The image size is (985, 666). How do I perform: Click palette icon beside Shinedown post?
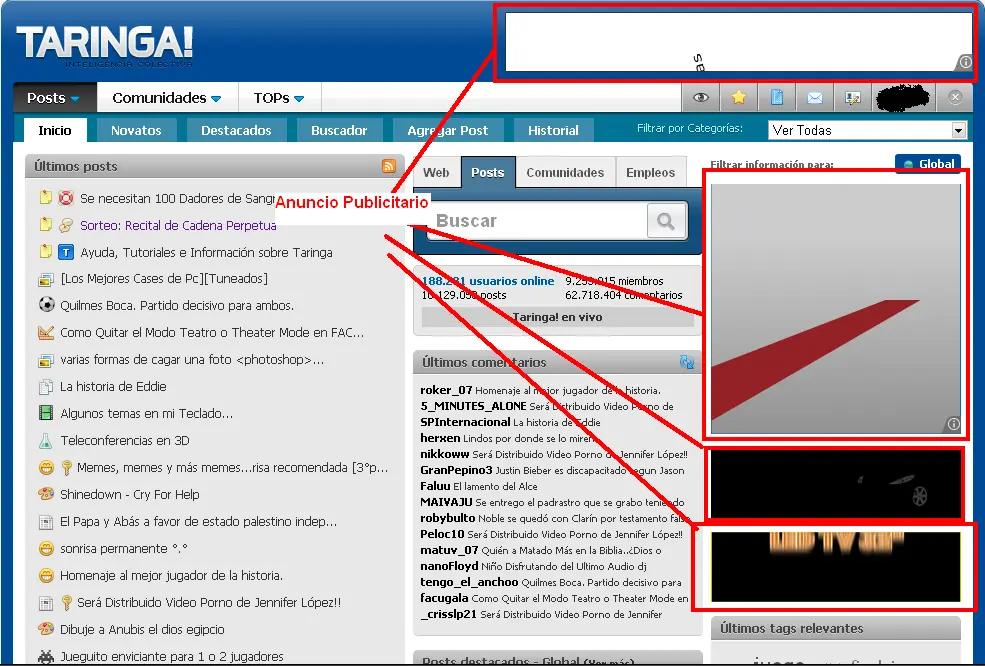pos(46,494)
